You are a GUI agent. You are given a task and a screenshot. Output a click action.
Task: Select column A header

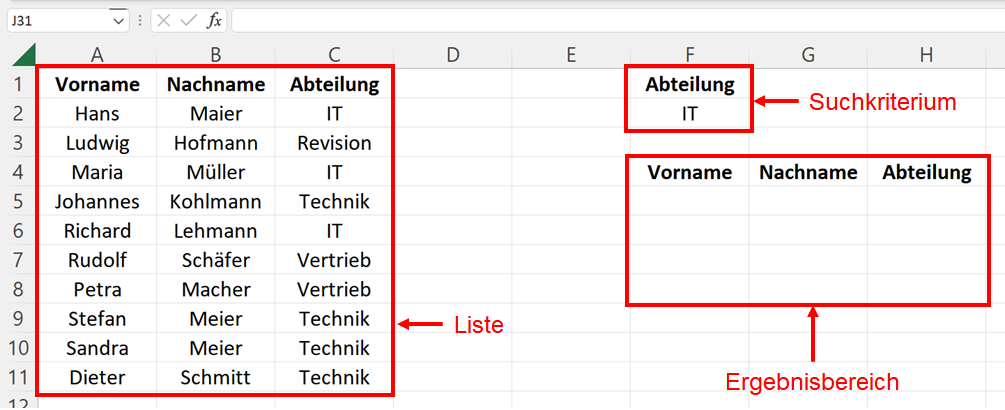[x=97, y=55]
